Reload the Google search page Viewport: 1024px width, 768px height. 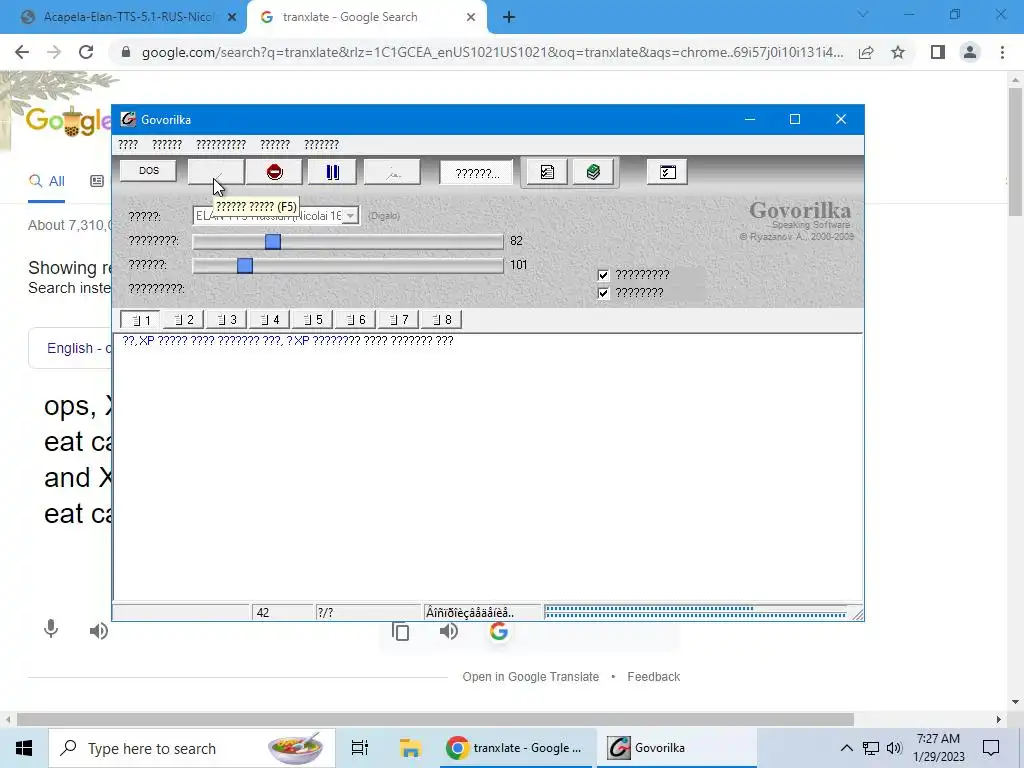86,52
